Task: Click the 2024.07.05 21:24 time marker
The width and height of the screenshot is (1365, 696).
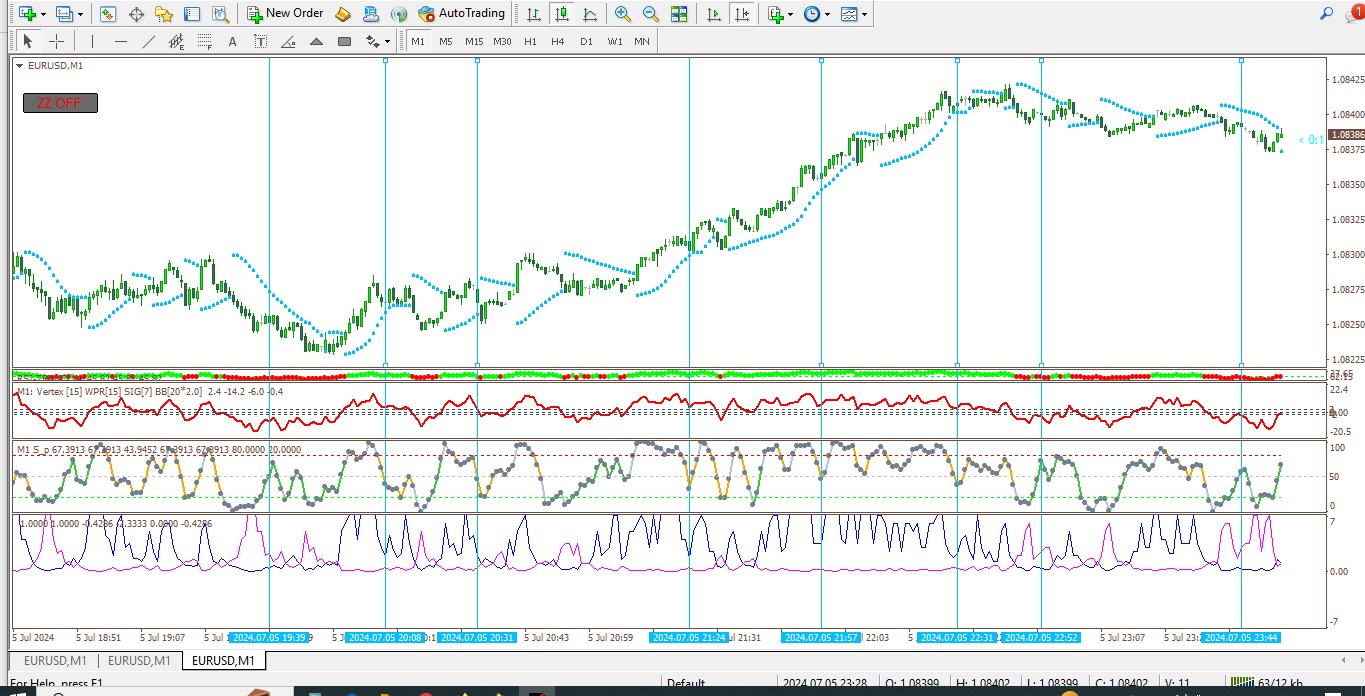Action: (689, 637)
